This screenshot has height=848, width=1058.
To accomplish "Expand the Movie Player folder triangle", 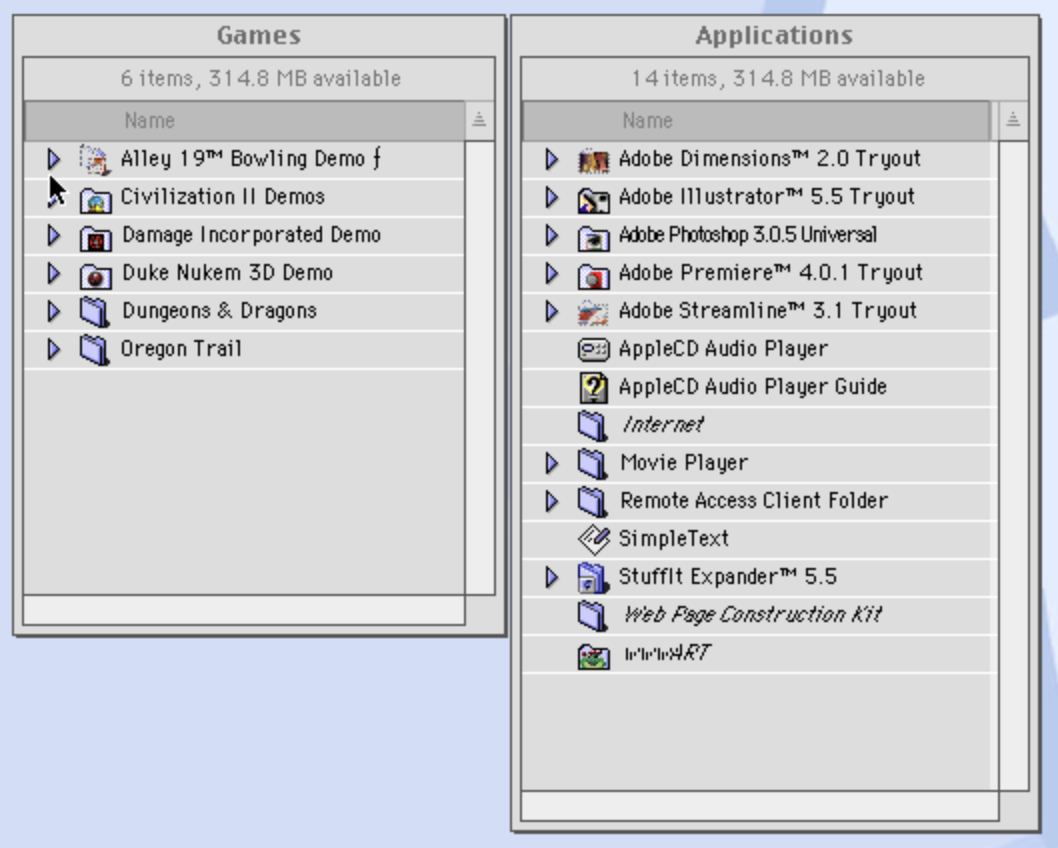I will (552, 463).
